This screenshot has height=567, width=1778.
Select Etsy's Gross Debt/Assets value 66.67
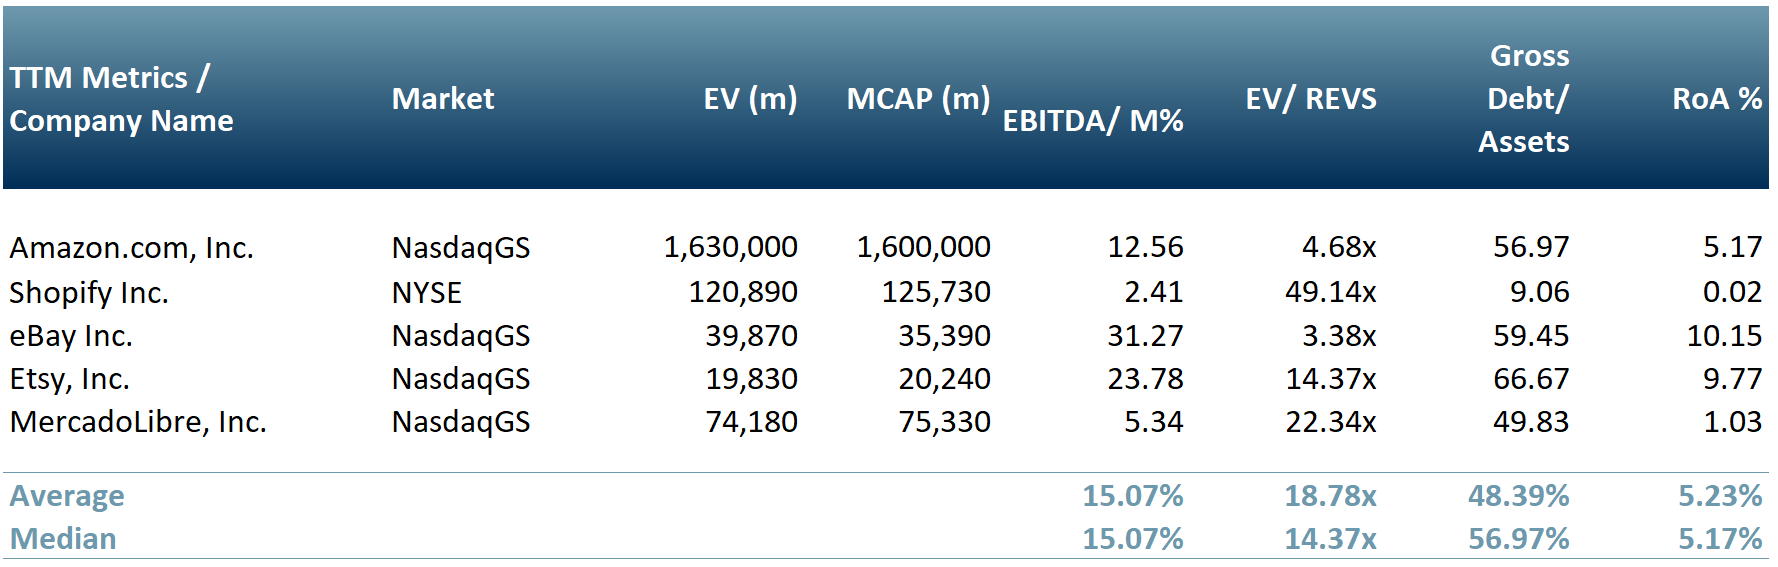pos(1531,379)
